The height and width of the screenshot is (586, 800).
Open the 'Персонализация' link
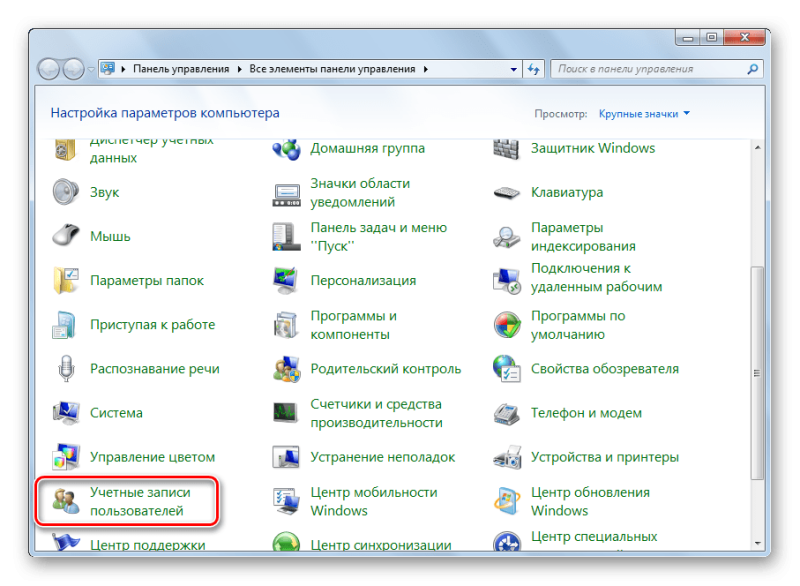click(363, 281)
